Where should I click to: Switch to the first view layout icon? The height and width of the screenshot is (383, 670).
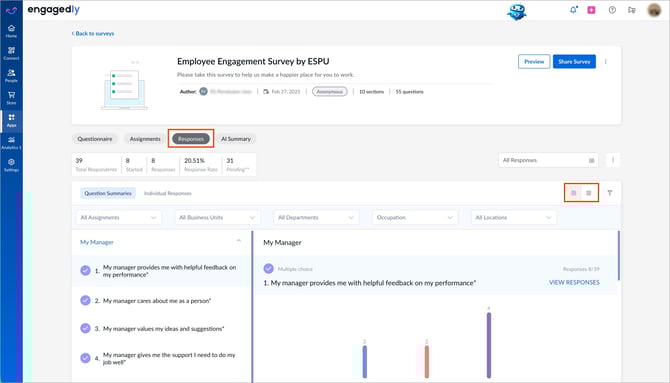click(x=574, y=193)
